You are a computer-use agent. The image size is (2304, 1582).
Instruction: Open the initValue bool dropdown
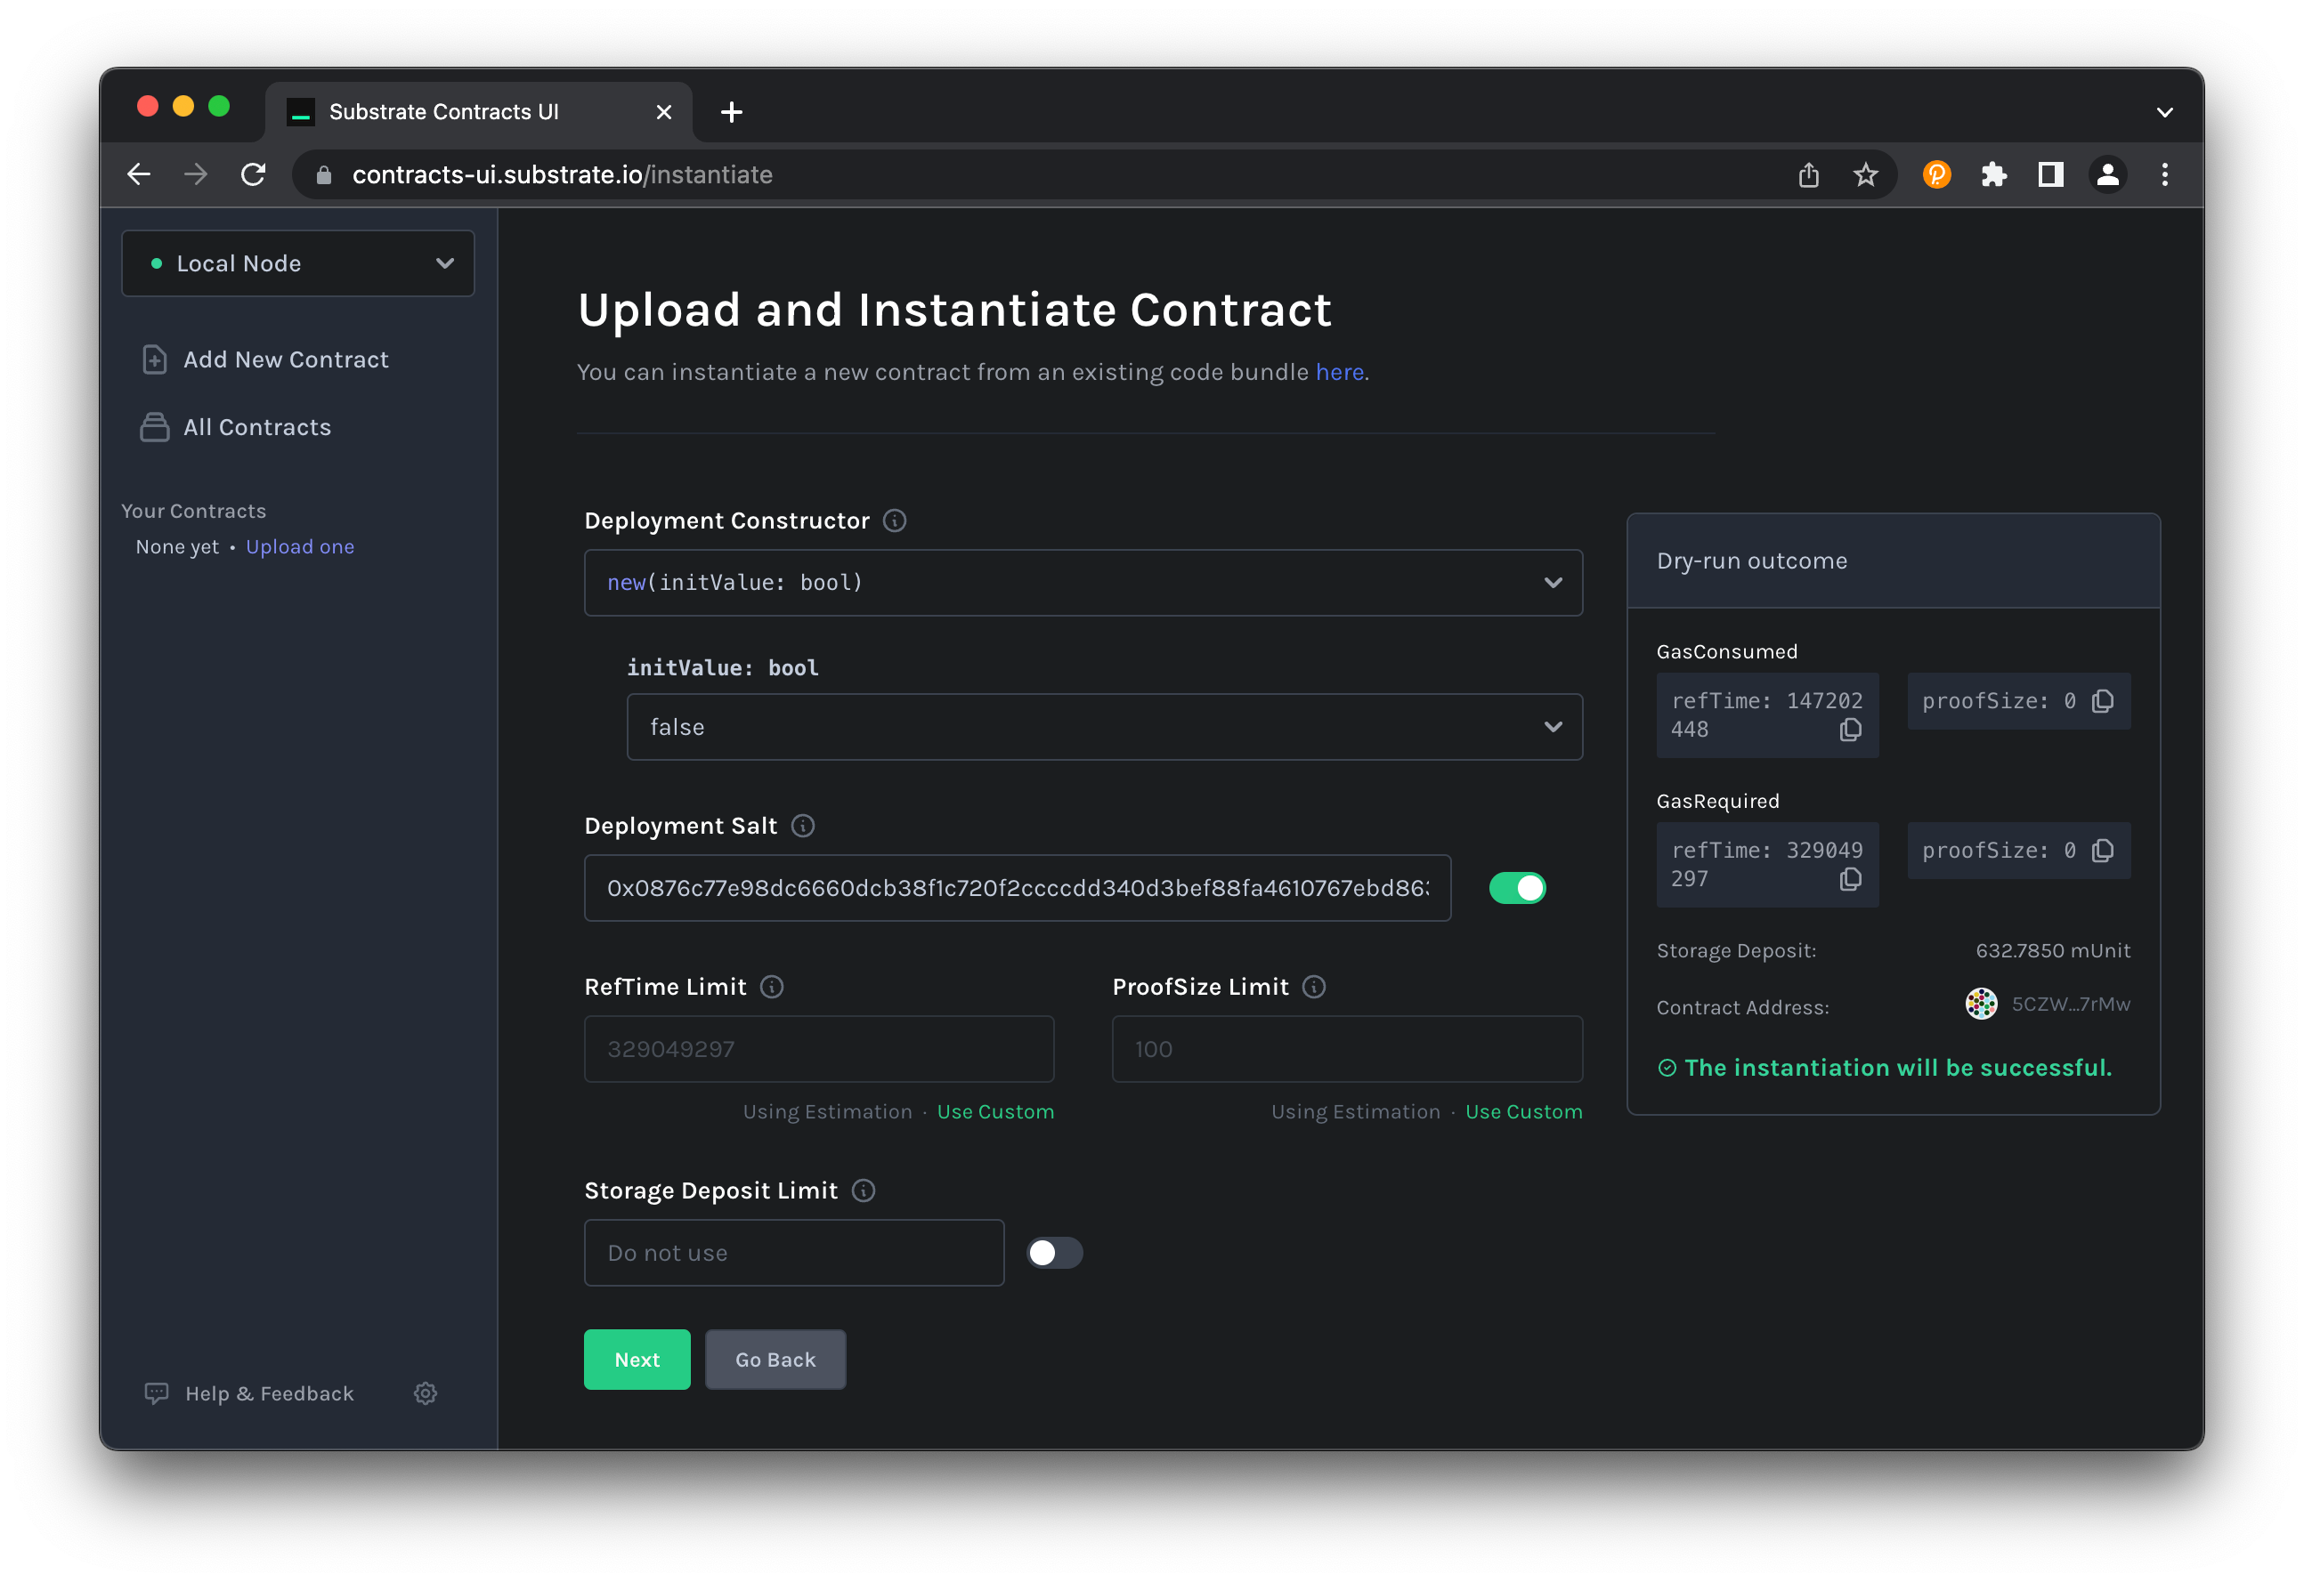click(x=1103, y=727)
